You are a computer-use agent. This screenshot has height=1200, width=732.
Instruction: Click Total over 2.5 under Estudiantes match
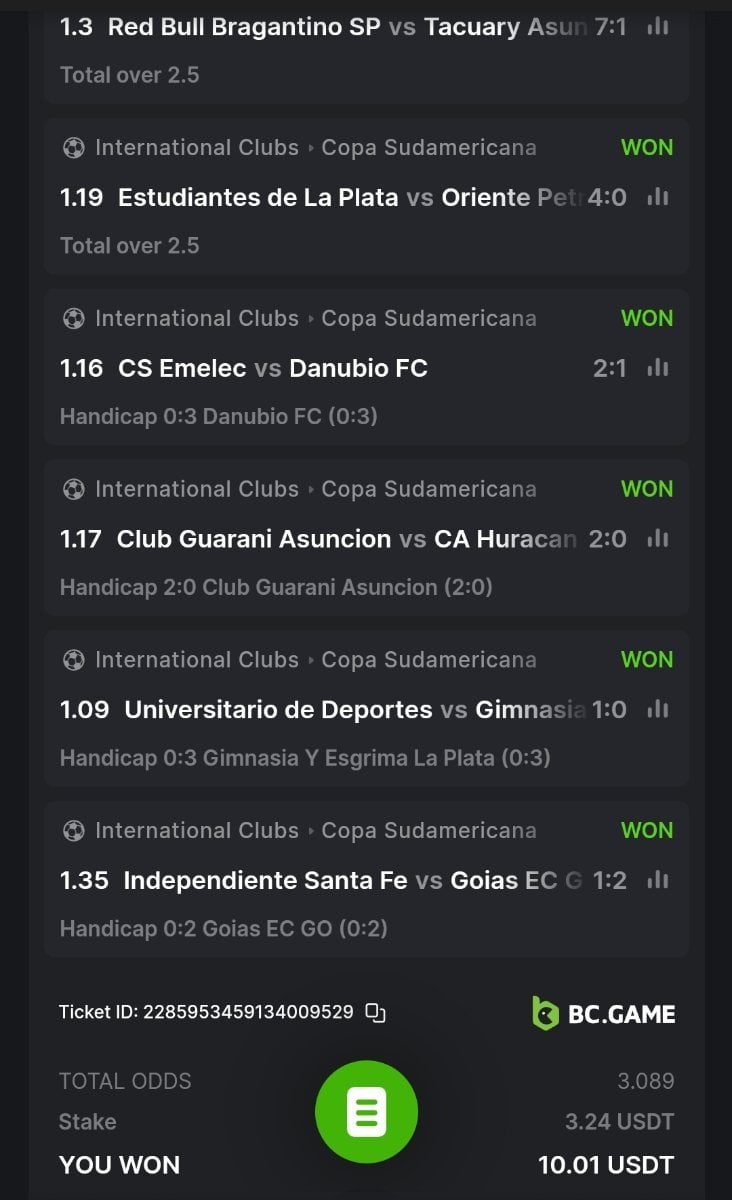[129, 245]
